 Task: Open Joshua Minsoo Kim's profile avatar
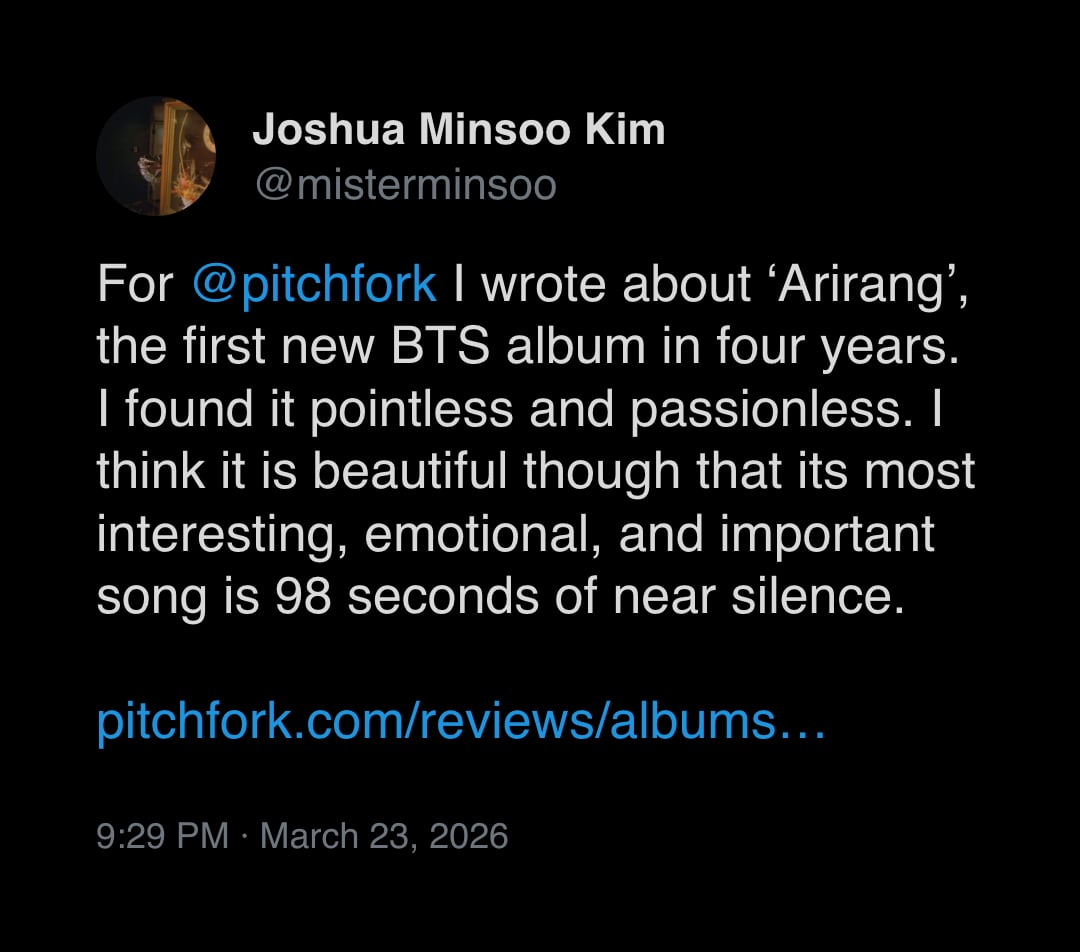tap(156, 156)
